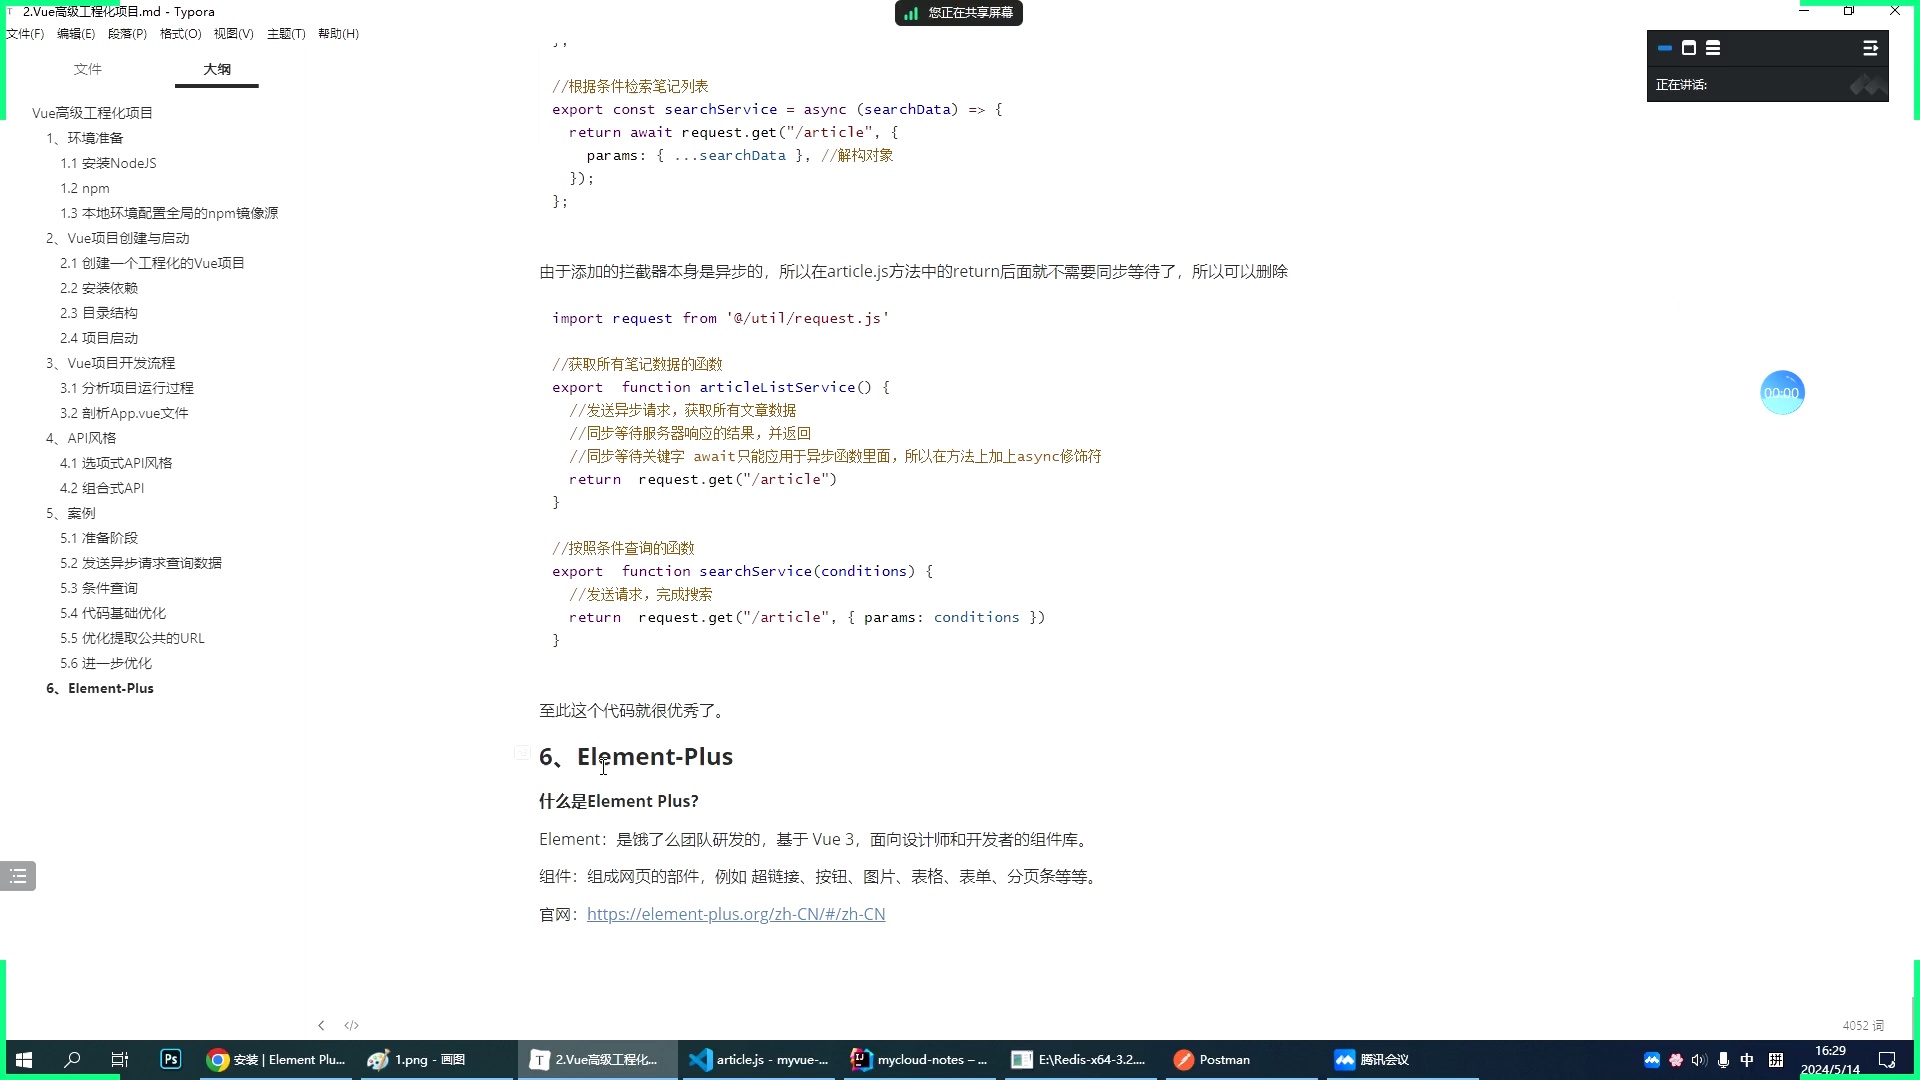Viewport: 1920px width, 1080px height.
Task: Enter source code mode via </> status bar icon
Action: (x=351, y=1025)
